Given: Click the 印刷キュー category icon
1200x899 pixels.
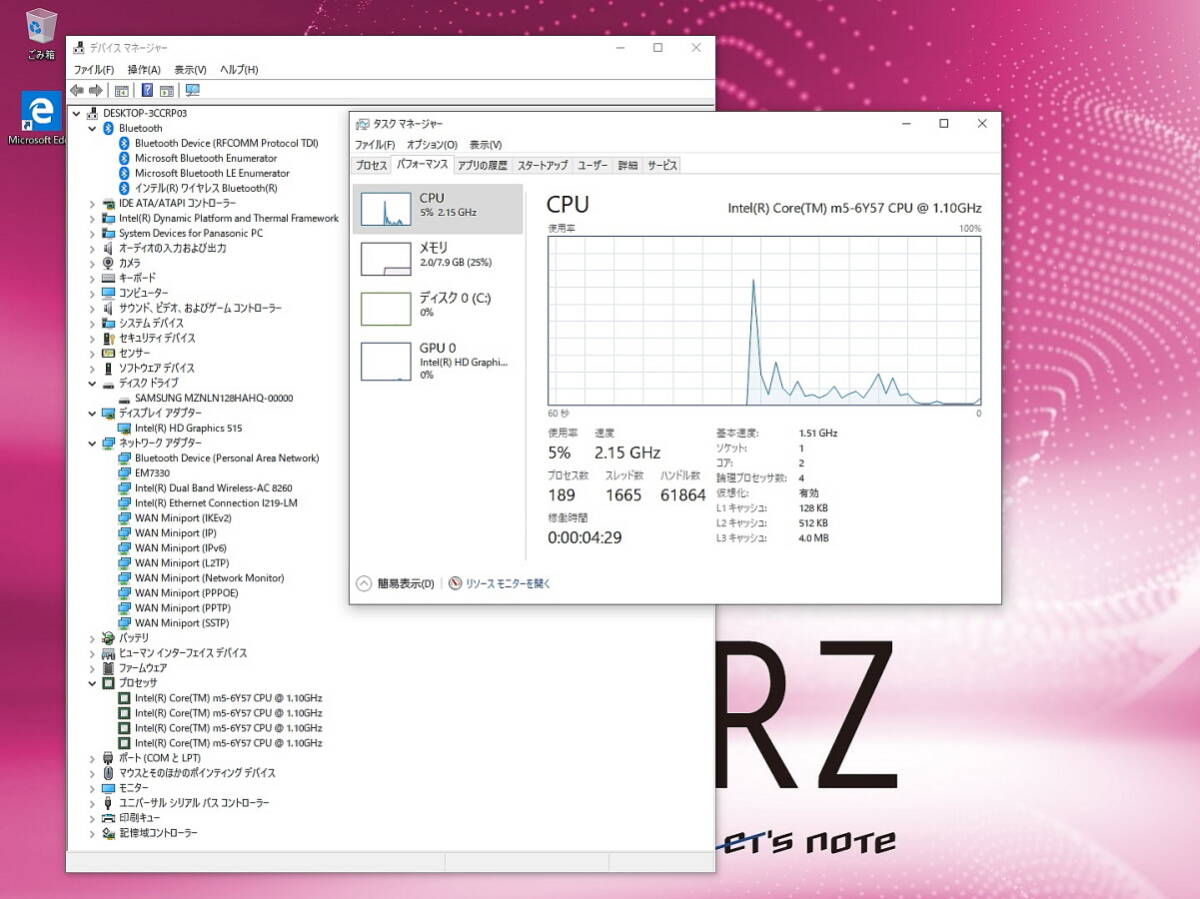Looking at the screenshot, I should click(x=109, y=818).
